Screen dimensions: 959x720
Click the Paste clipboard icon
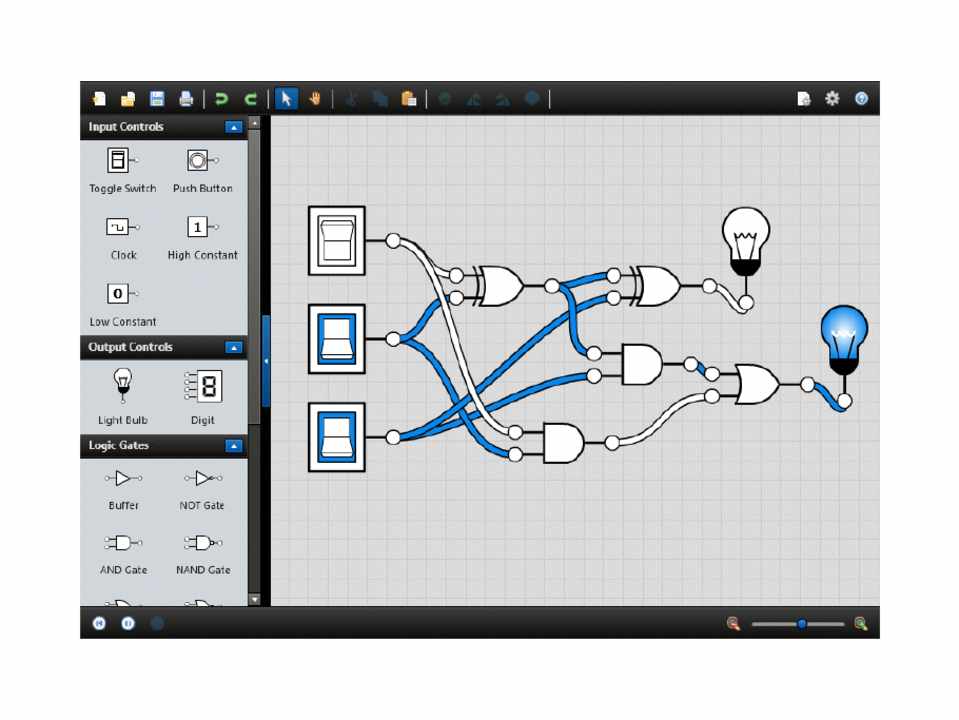[x=408, y=98]
